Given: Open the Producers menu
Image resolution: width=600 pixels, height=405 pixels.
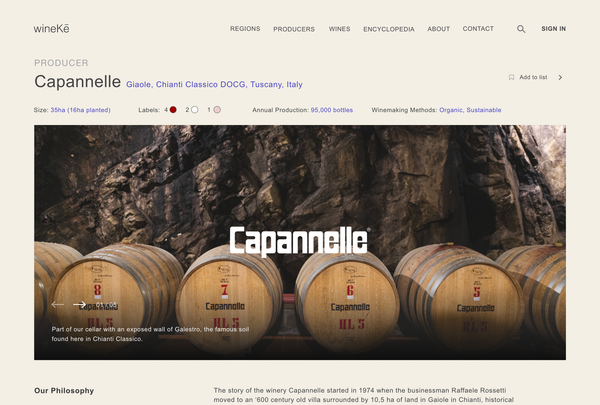Looking at the screenshot, I should point(294,29).
